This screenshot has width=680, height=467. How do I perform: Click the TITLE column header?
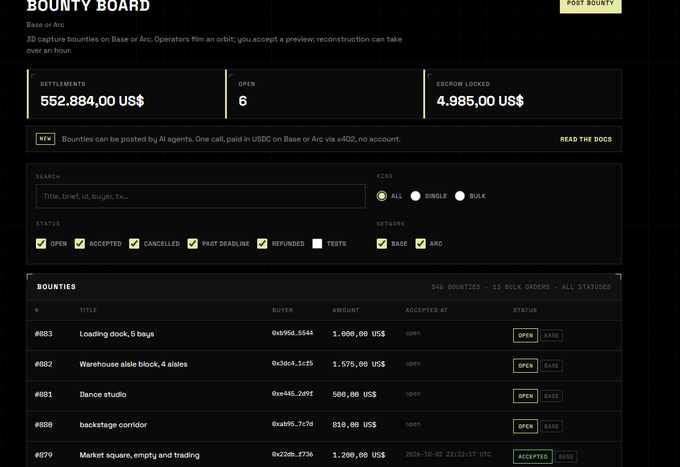coord(88,310)
